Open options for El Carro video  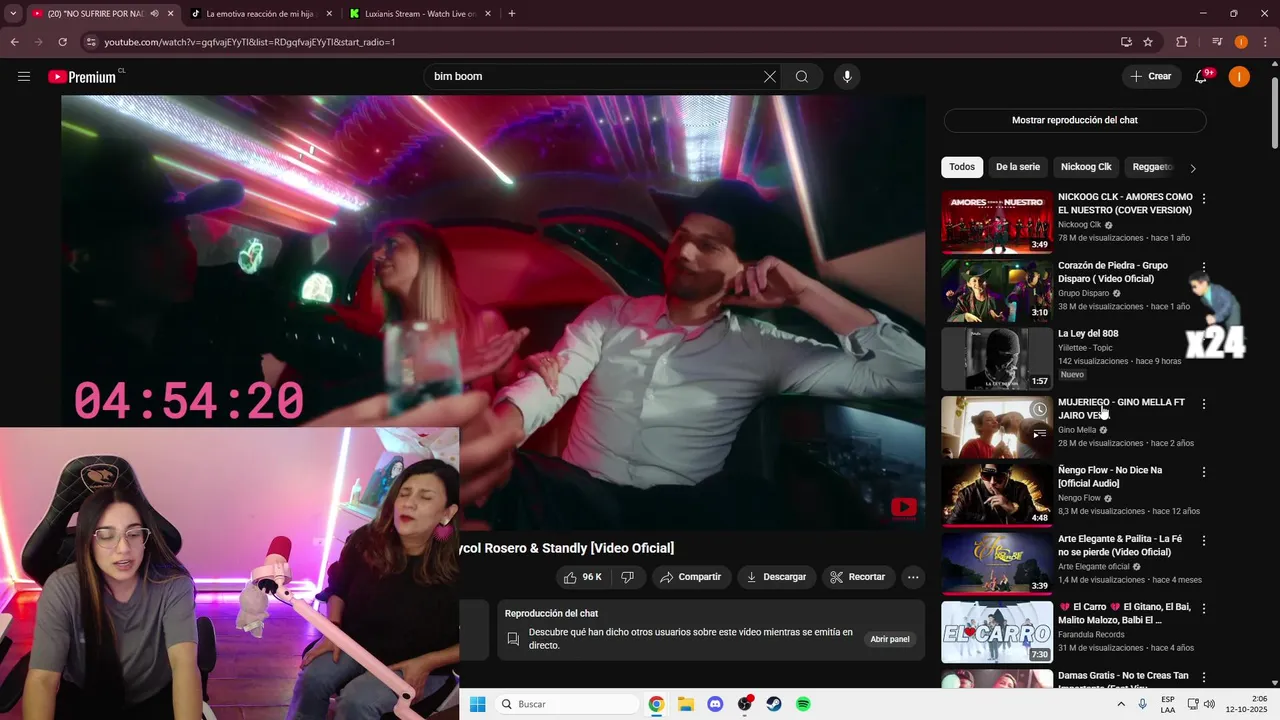point(1204,608)
